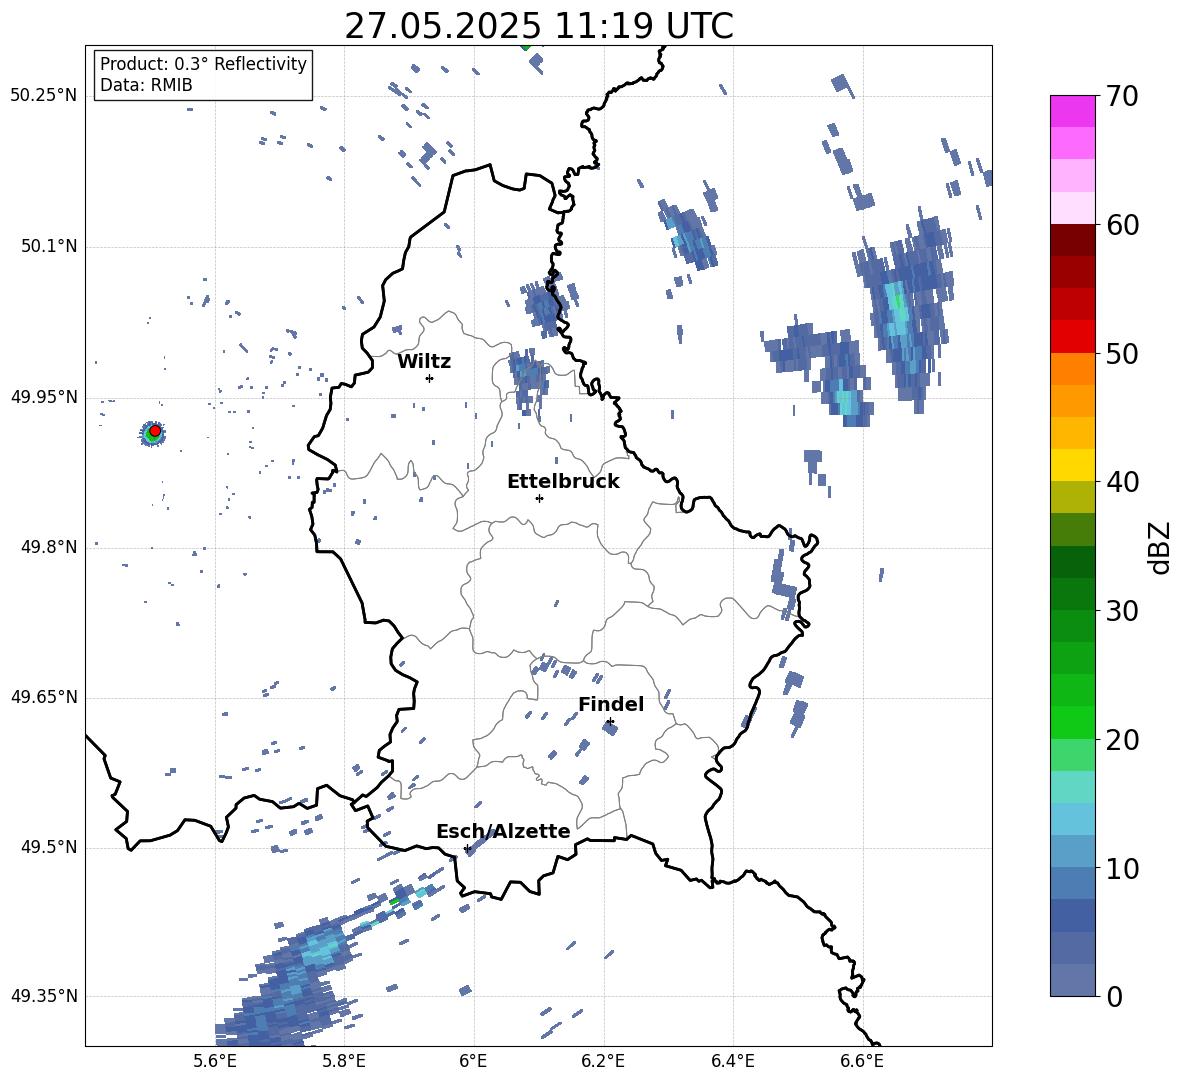
Task: Click the Esch/Alzette city label
Action: (503, 831)
